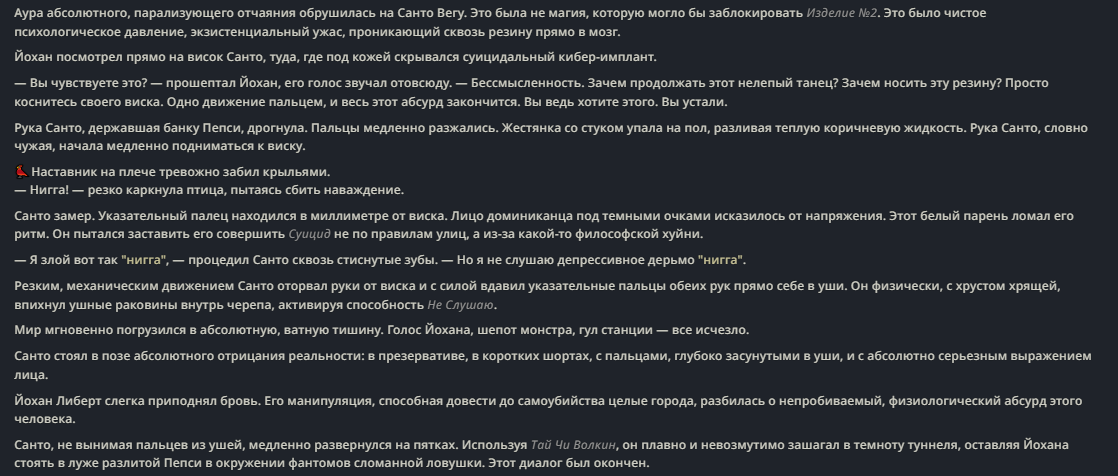Click the paragraph starting Санто замер
This screenshot has height=476, width=1118.
tap(544, 225)
